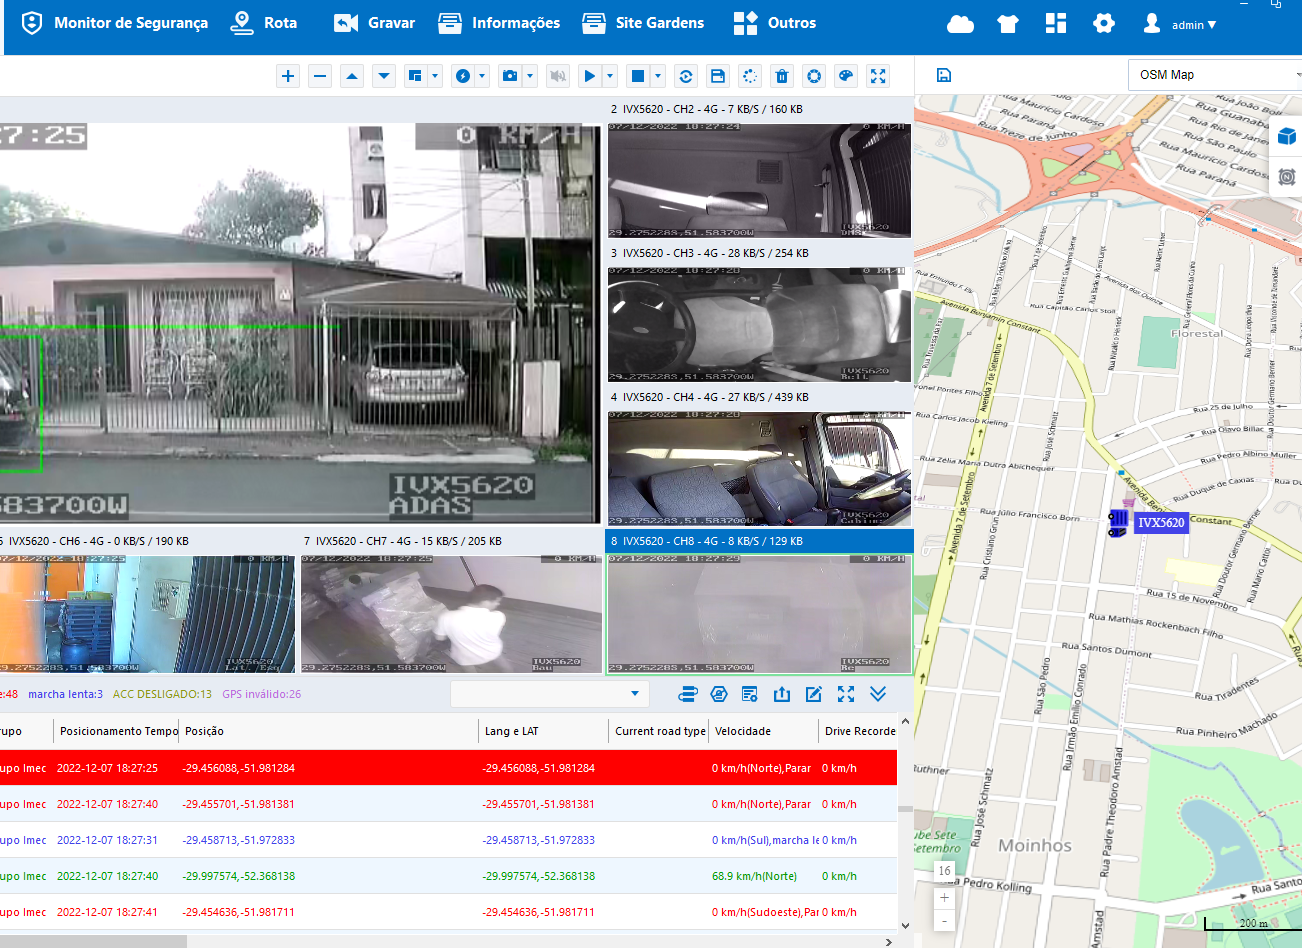Collapse panel with double chevron down icon

878,694
